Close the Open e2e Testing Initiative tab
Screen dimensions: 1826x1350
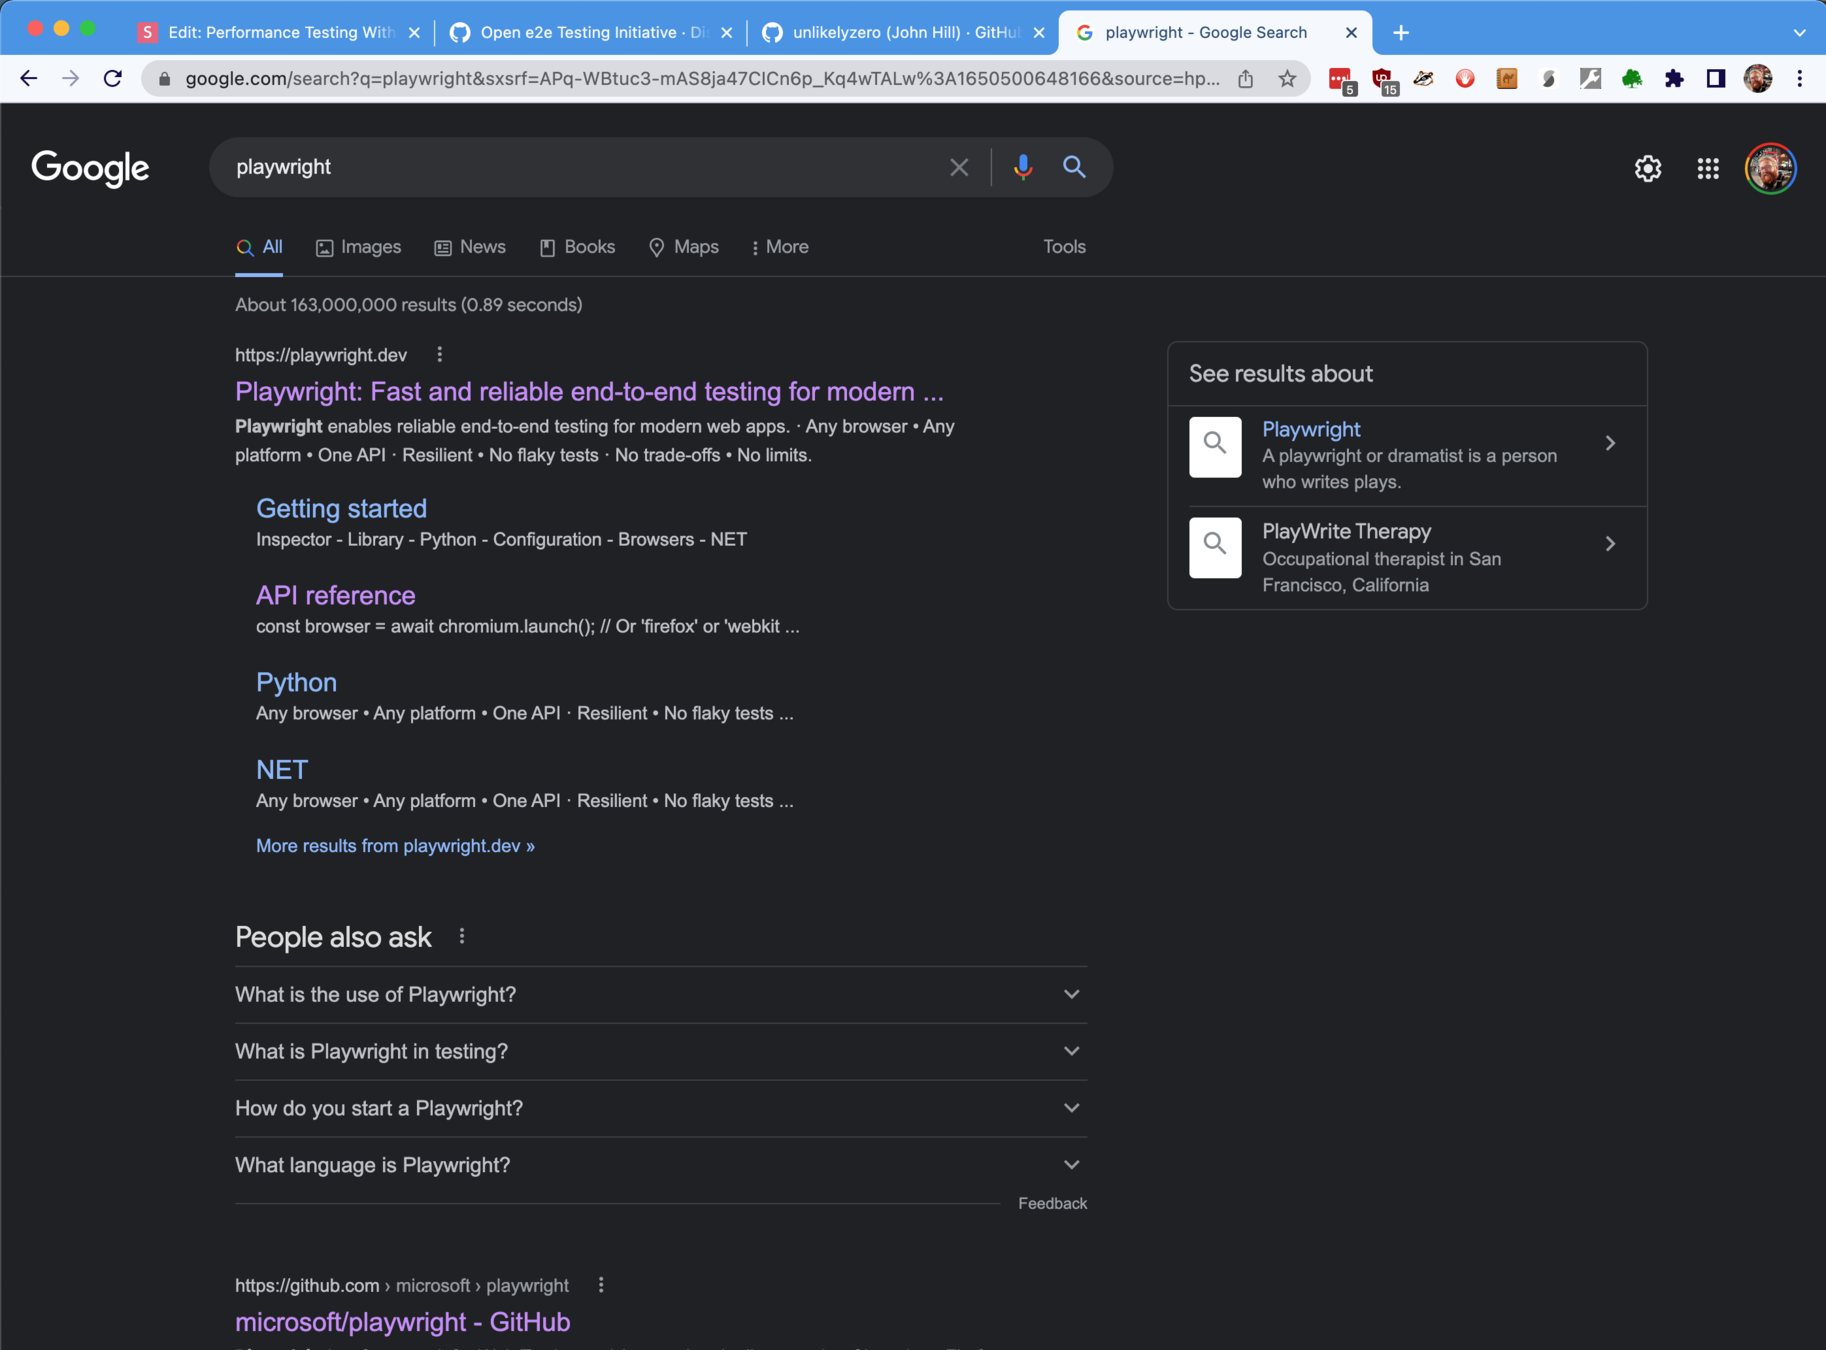click(726, 32)
